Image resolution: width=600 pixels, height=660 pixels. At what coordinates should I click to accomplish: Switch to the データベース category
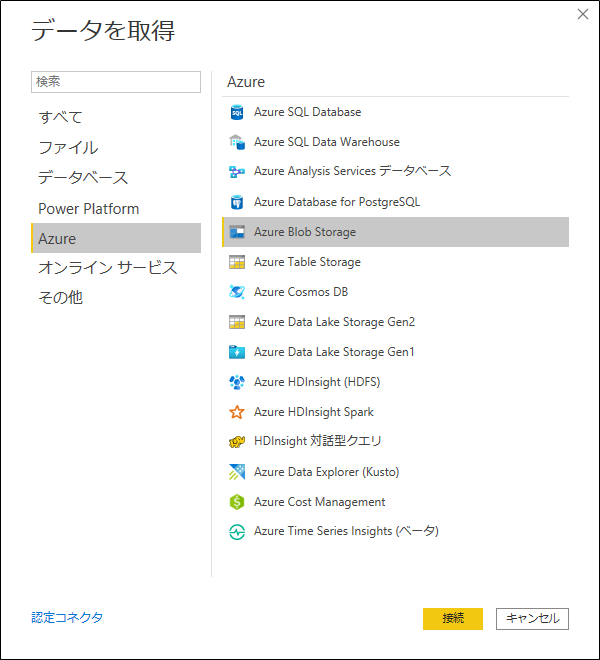(x=116, y=178)
